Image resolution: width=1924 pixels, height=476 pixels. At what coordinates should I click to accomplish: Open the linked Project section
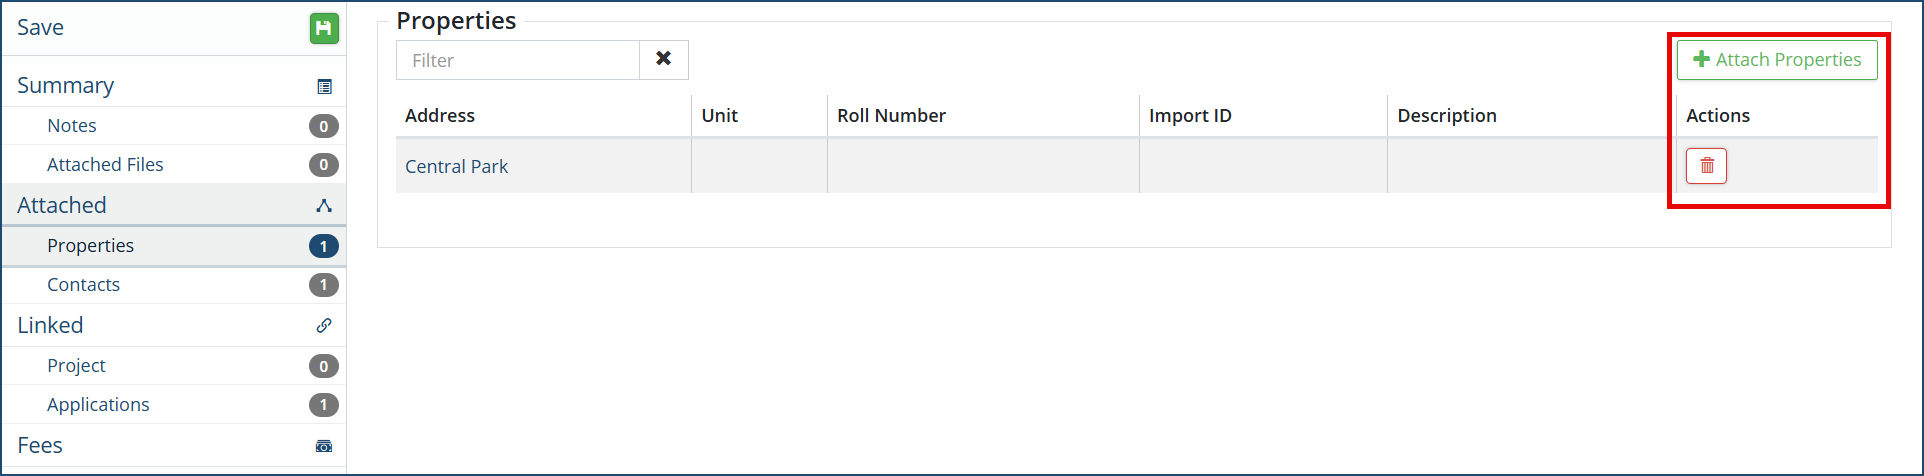coord(76,366)
